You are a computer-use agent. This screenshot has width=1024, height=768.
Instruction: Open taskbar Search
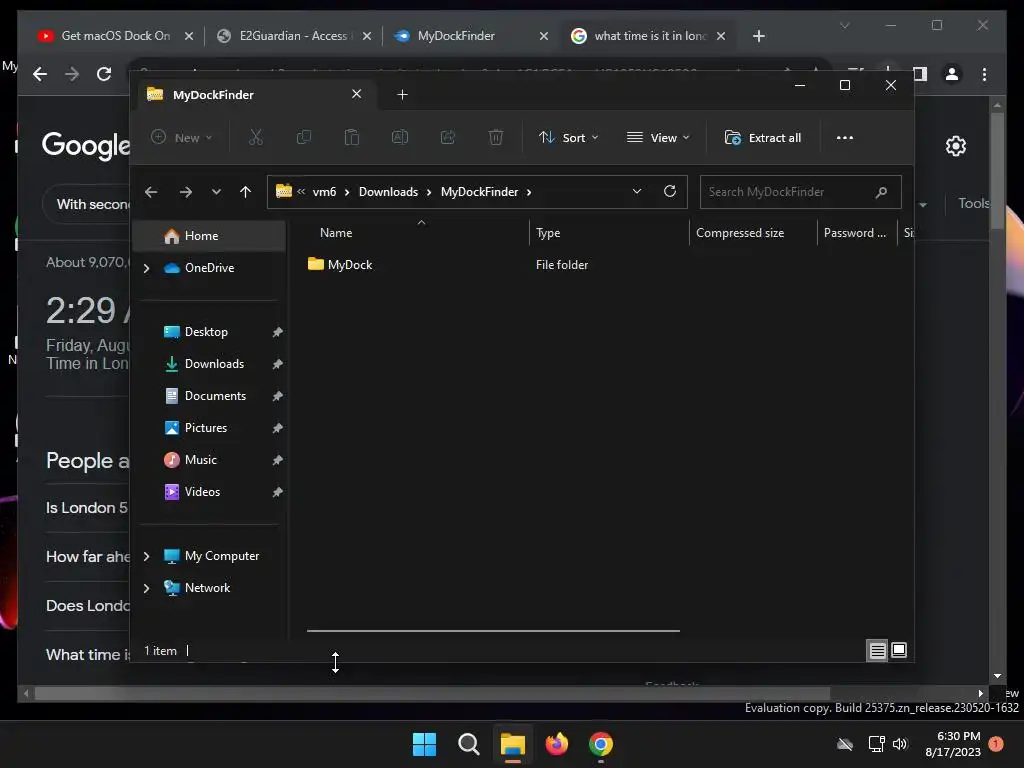pos(468,744)
